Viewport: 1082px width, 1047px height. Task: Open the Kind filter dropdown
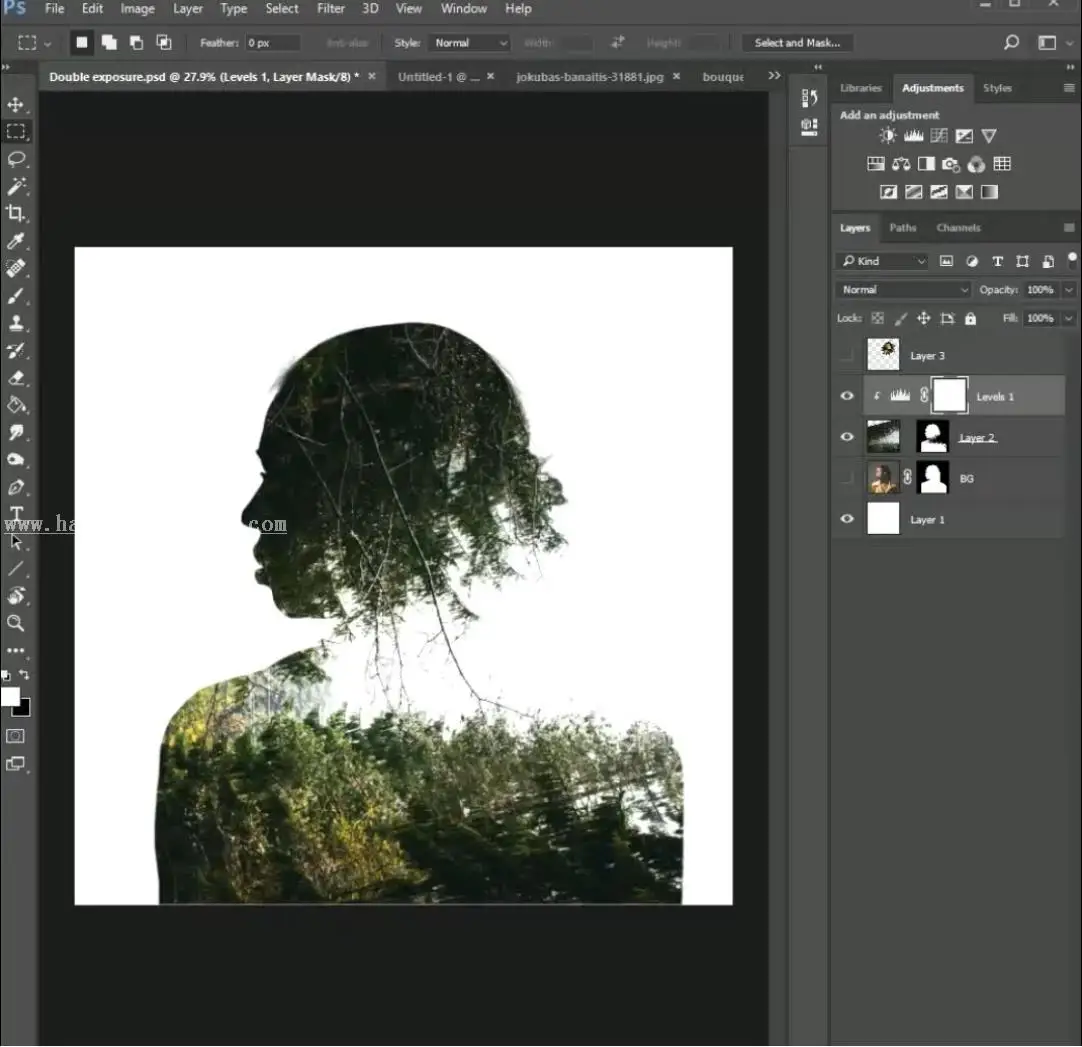click(x=882, y=261)
